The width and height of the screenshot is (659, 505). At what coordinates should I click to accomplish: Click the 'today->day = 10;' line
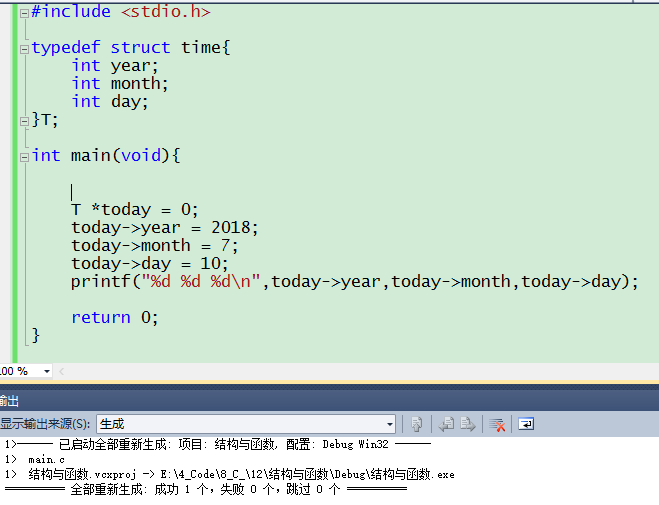tap(149, 264)
